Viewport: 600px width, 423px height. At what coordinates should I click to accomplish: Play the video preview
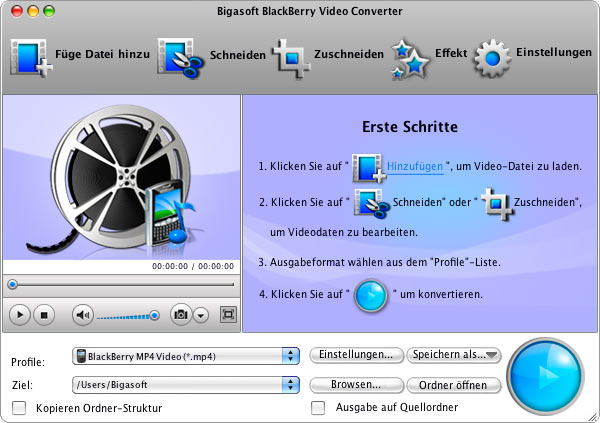pos(19,315)
